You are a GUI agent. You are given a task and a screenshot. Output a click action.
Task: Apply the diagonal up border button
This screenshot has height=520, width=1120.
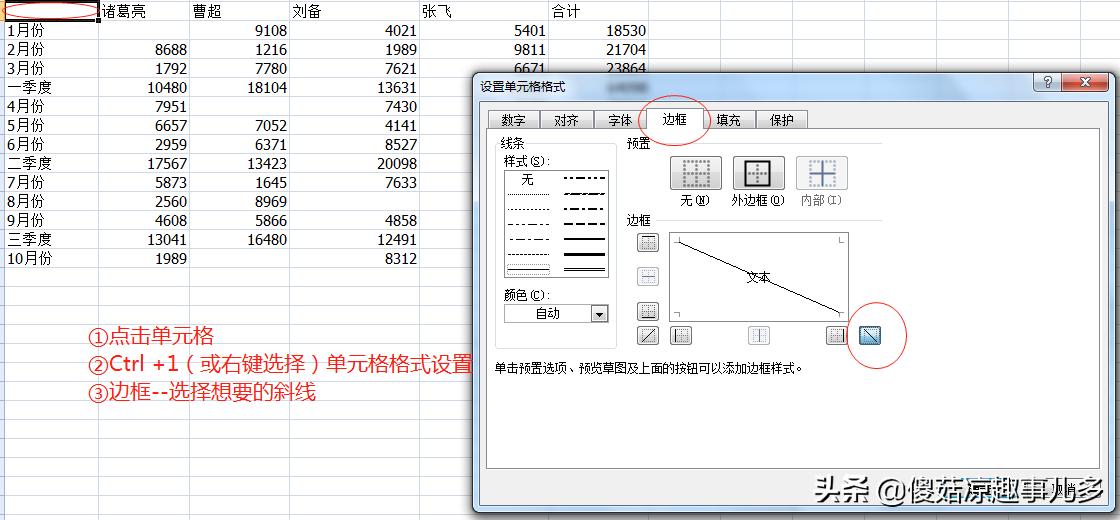pos(648,335)
